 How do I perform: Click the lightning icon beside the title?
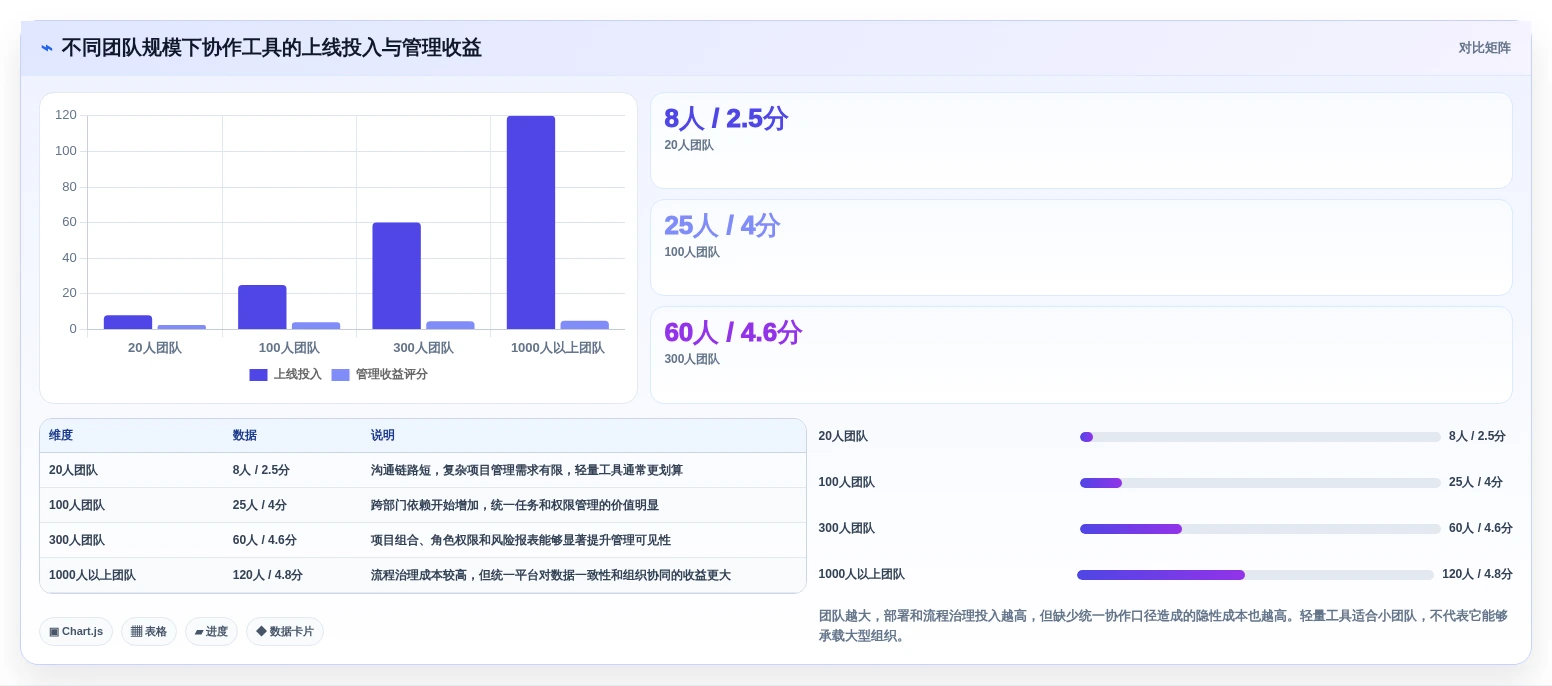(x=47, y=48)
